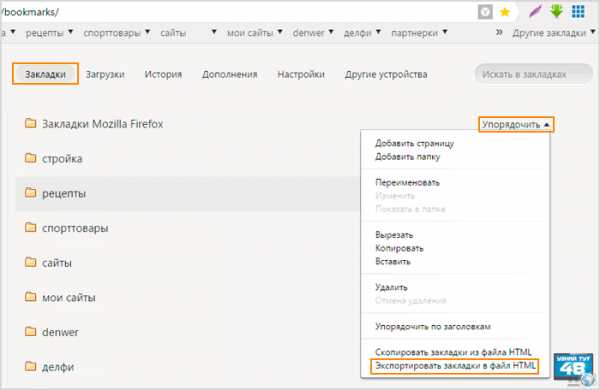This screenshot has height=390, width=600.
Task: Open Другие закладки dropdown
Action: click(x=554, y=33)
